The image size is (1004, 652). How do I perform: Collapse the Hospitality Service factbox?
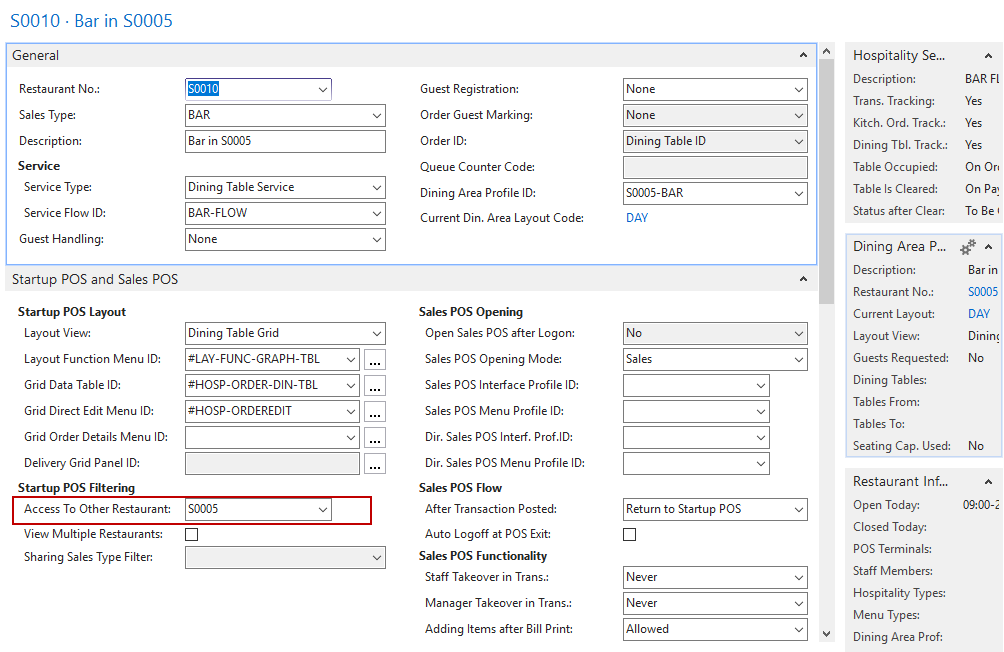(x=988, y=56)
